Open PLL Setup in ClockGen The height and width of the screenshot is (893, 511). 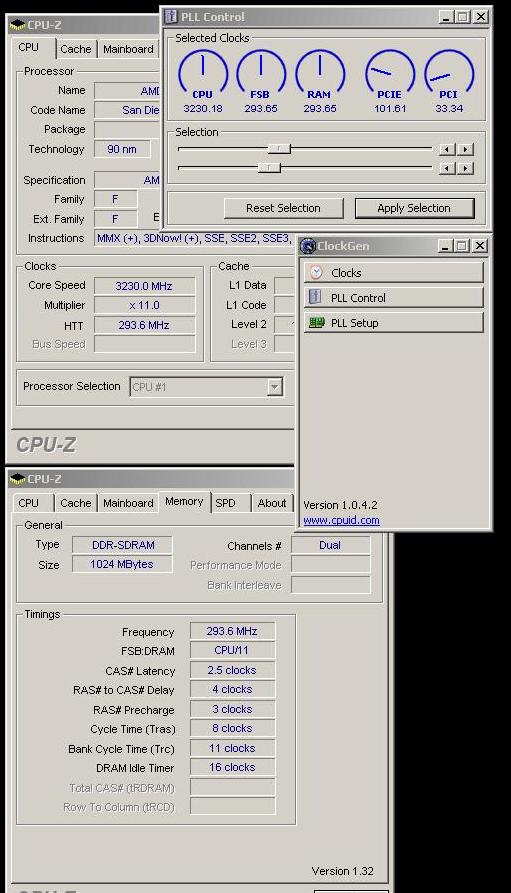[394, 323]
